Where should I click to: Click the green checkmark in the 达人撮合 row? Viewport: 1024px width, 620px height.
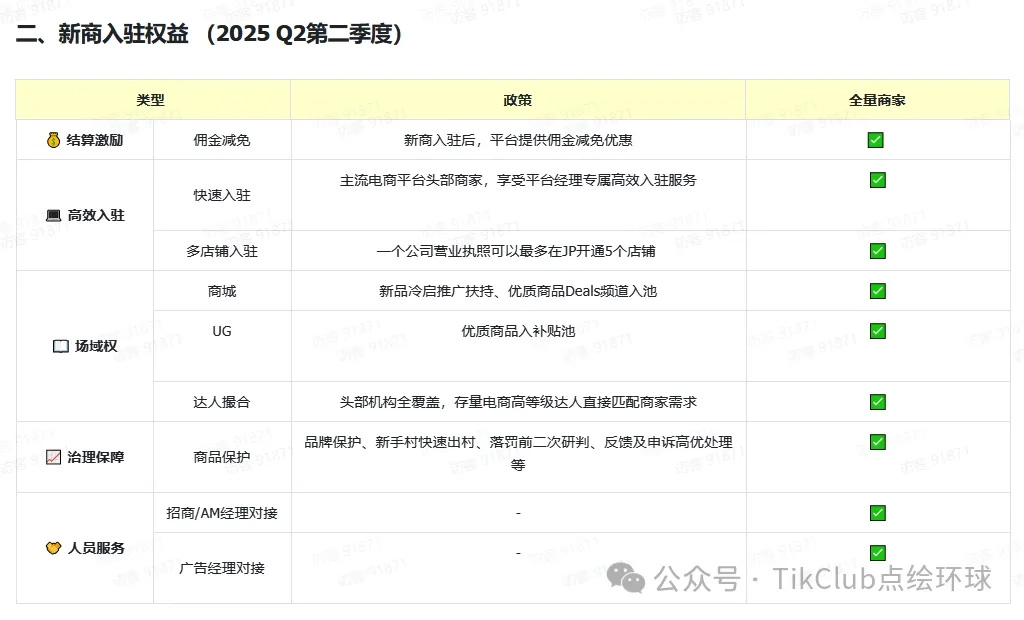pos(877,402)
